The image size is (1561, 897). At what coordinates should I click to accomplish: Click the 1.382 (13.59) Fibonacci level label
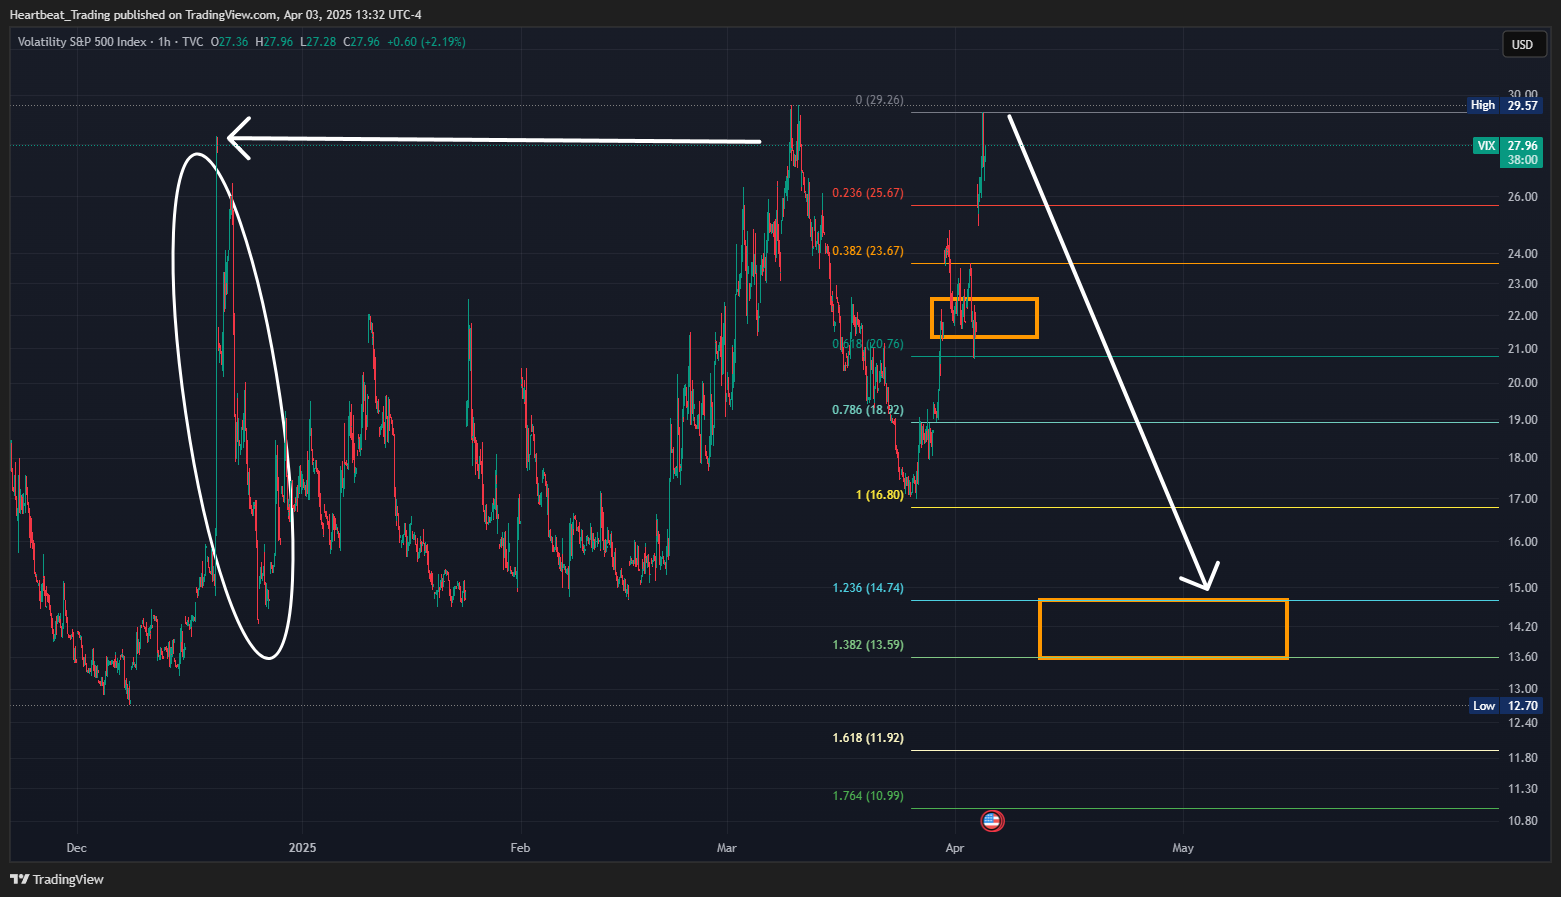[868, 645]
